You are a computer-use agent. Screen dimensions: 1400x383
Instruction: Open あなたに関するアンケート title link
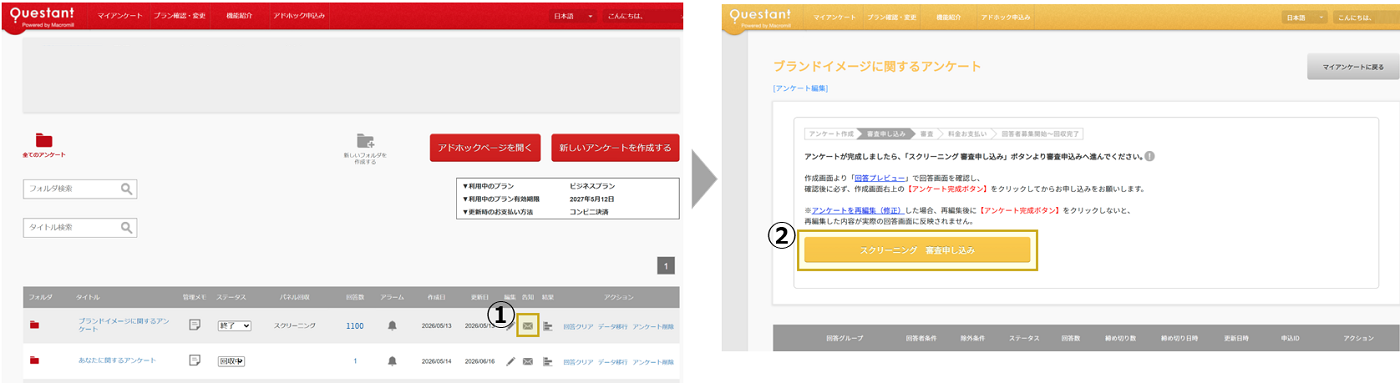click(x=117, y=360)
